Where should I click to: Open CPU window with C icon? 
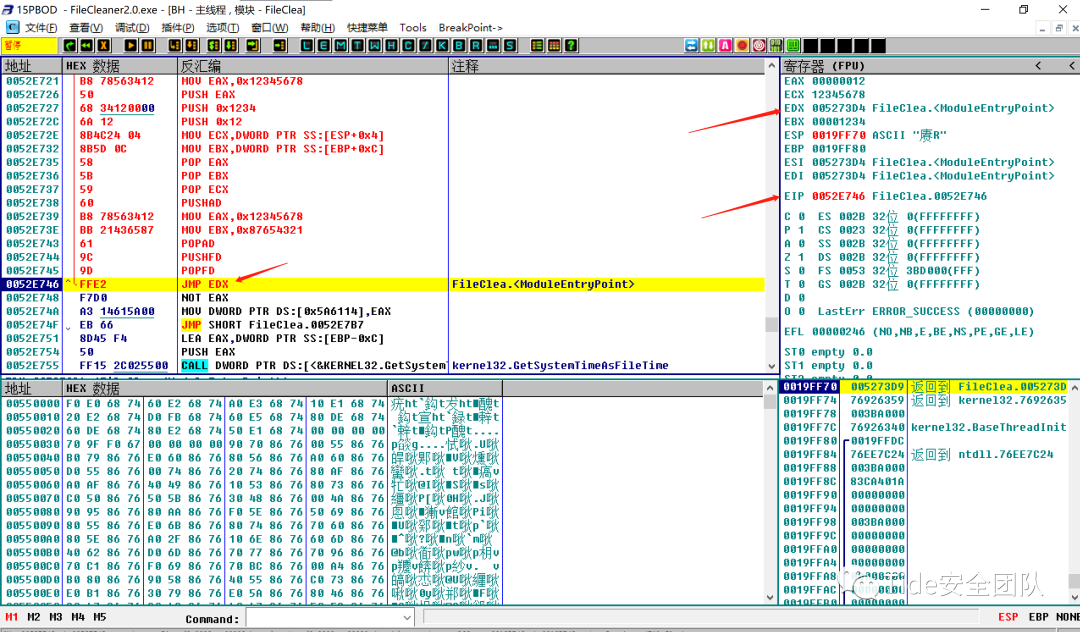(408, 45)
